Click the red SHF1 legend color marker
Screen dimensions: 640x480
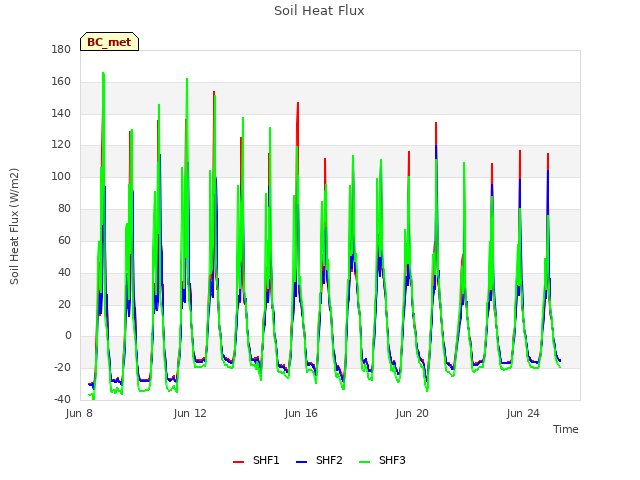coord(238,462)
